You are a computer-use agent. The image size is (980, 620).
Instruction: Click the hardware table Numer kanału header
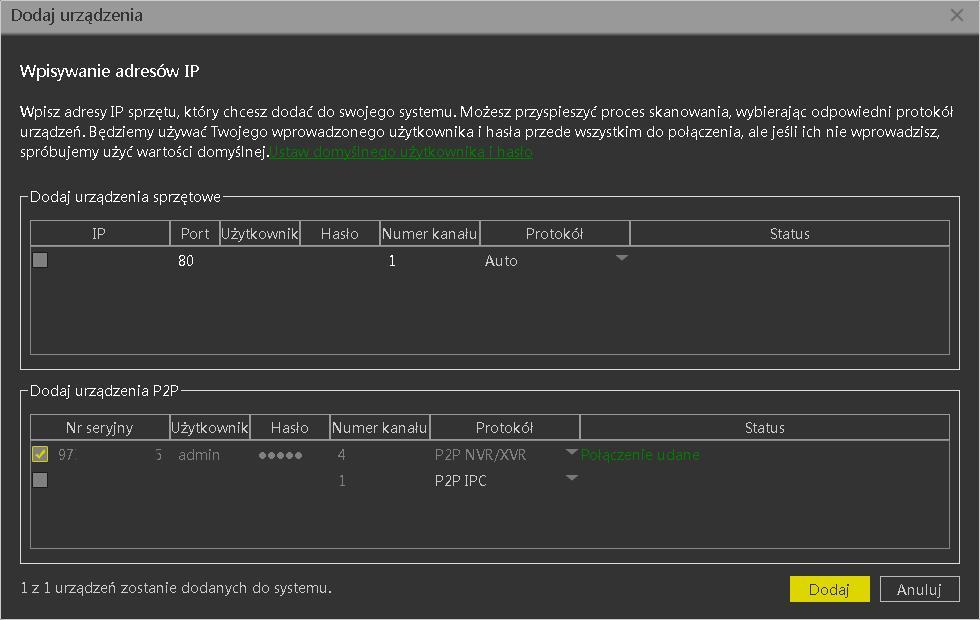[430, 234]
